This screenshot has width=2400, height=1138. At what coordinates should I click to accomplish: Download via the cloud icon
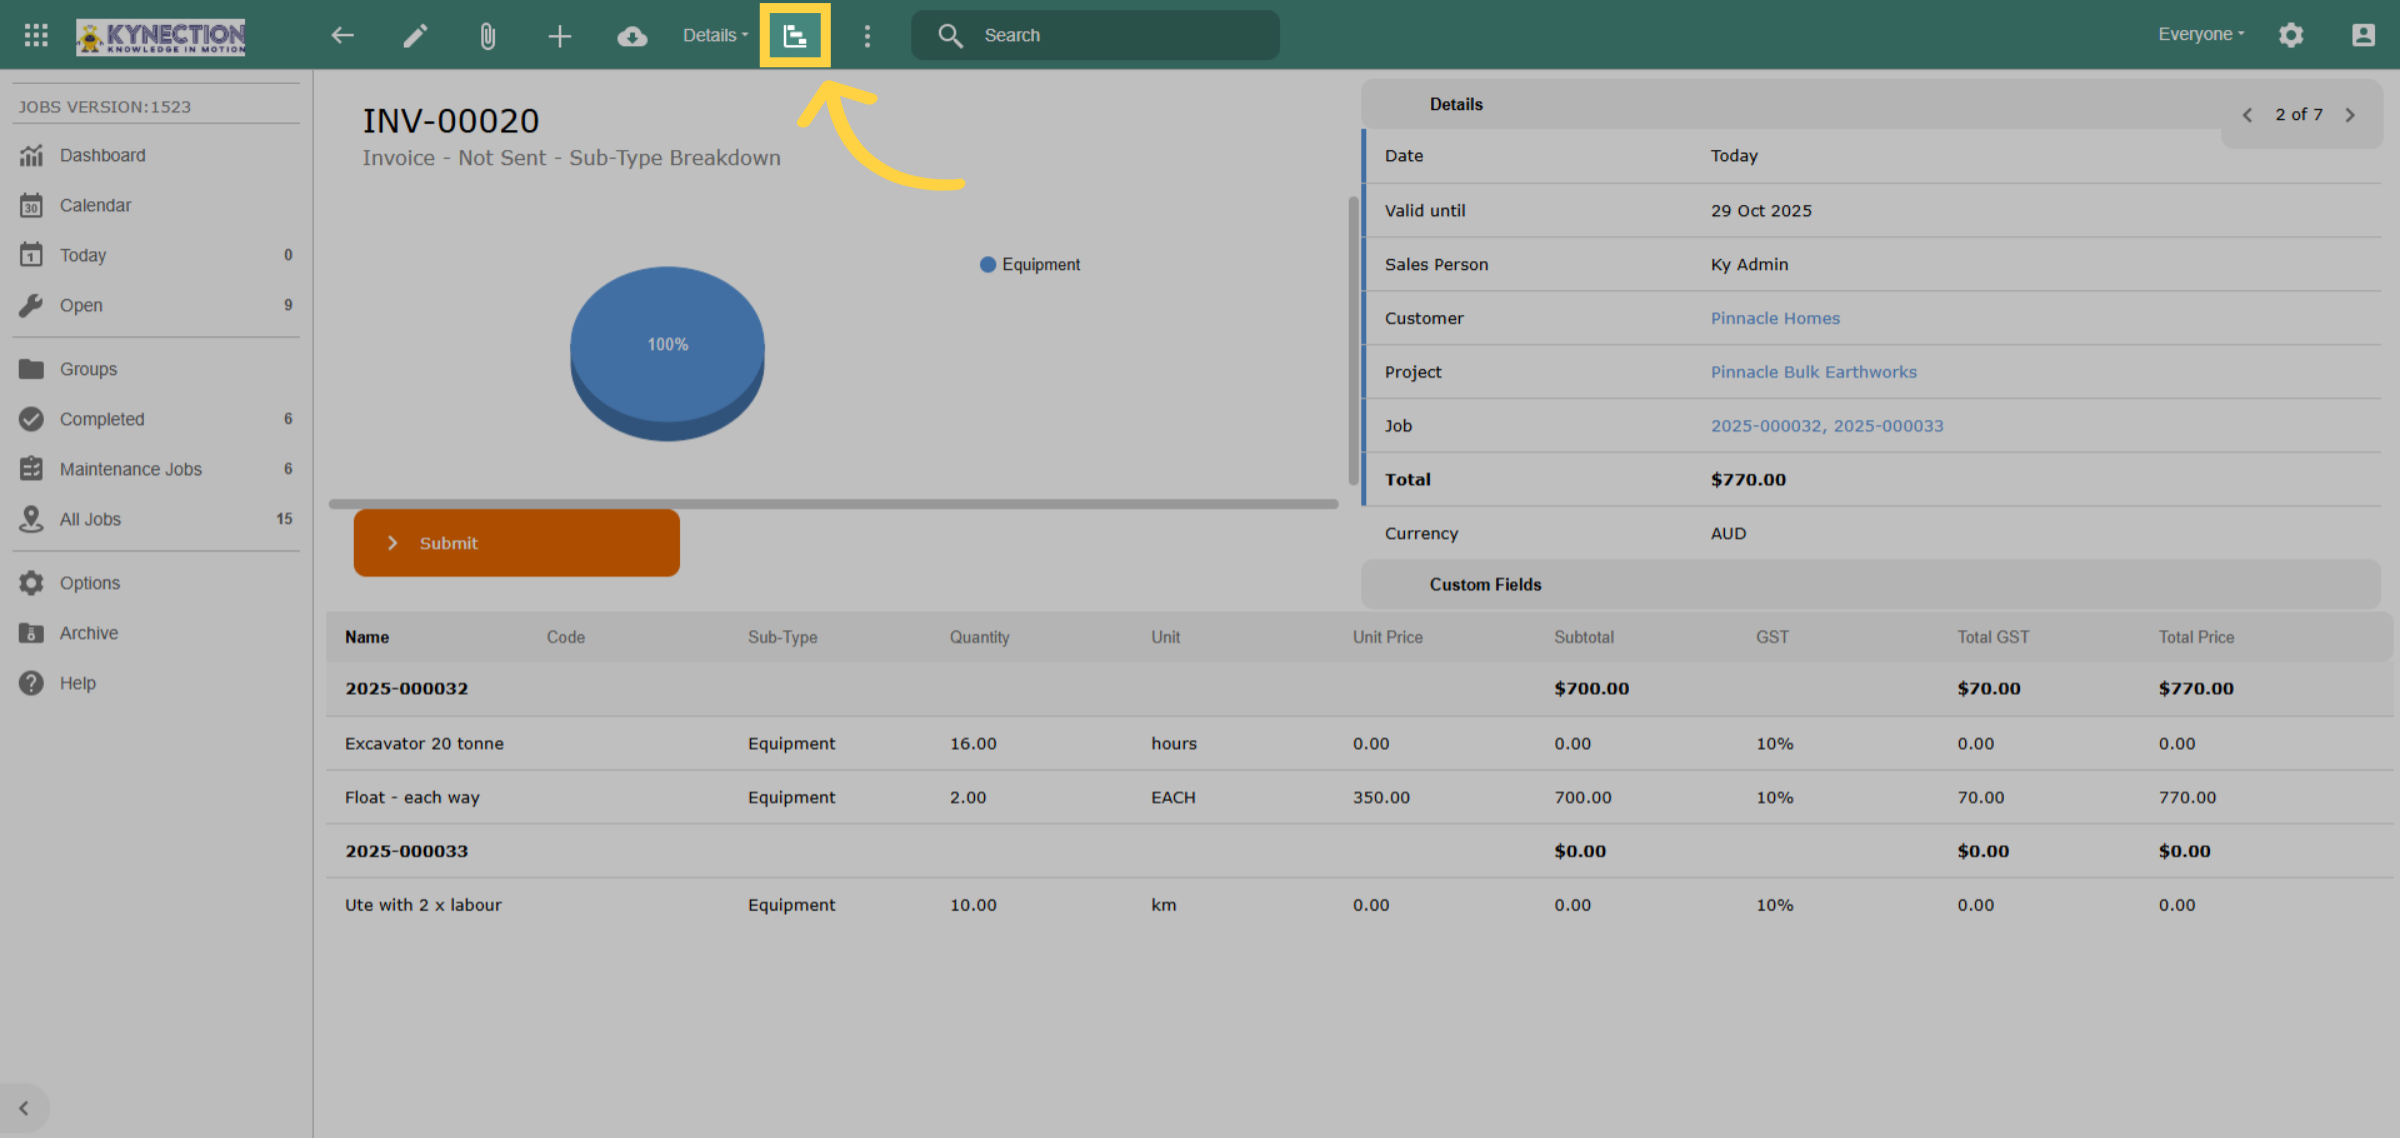point(632,36)
